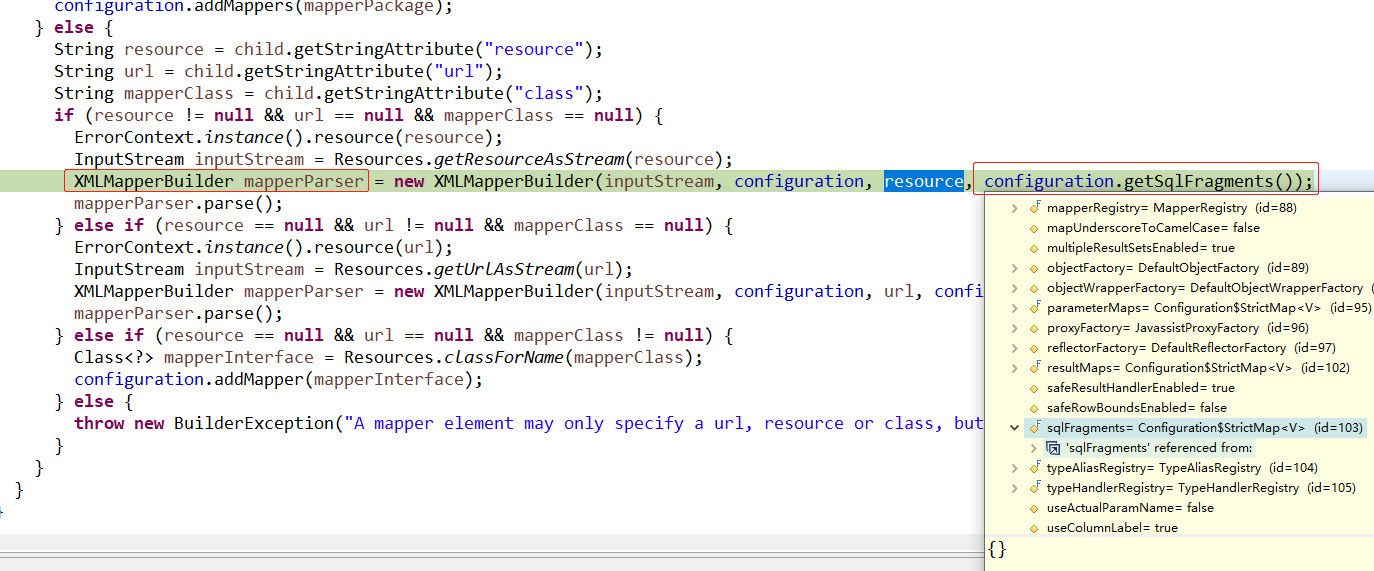Select the typeHandlerRegistry= TypeHandlerRegistry row
The image size is (1374, 571).
coord(1201,488)
